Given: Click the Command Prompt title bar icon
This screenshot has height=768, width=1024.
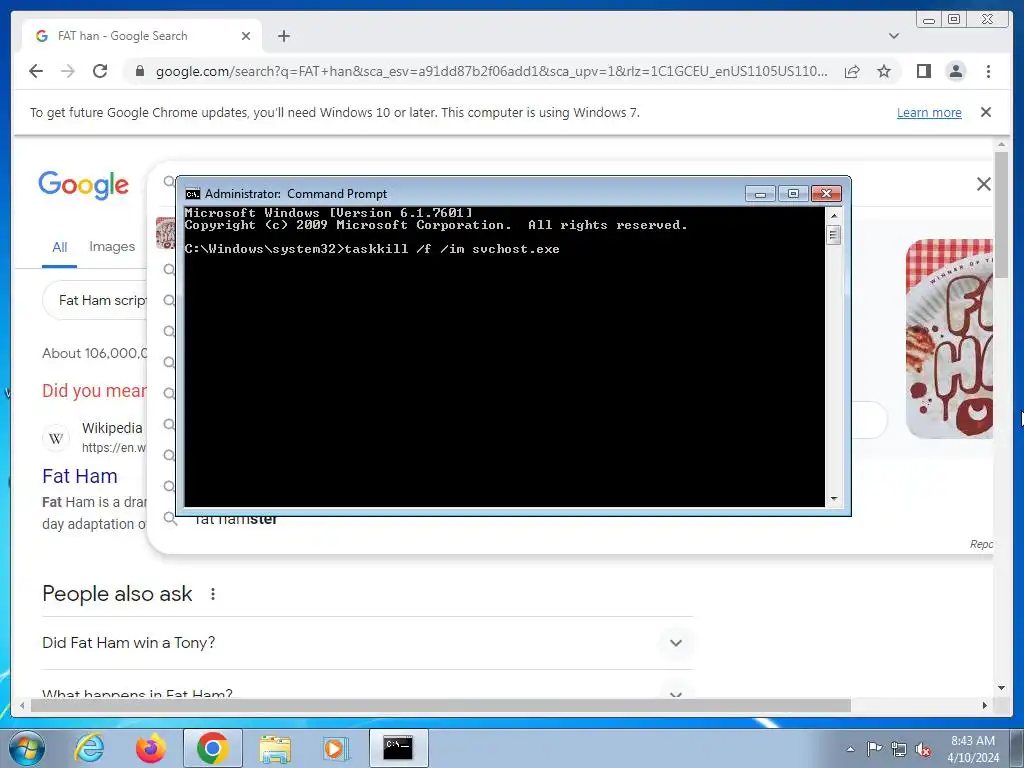Looking at the screenshot, I should click(193, 194).
